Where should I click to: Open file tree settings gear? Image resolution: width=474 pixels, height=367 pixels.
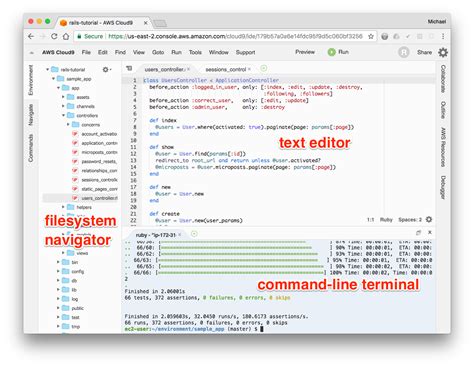pyautogui.click(x=106, y=69)
